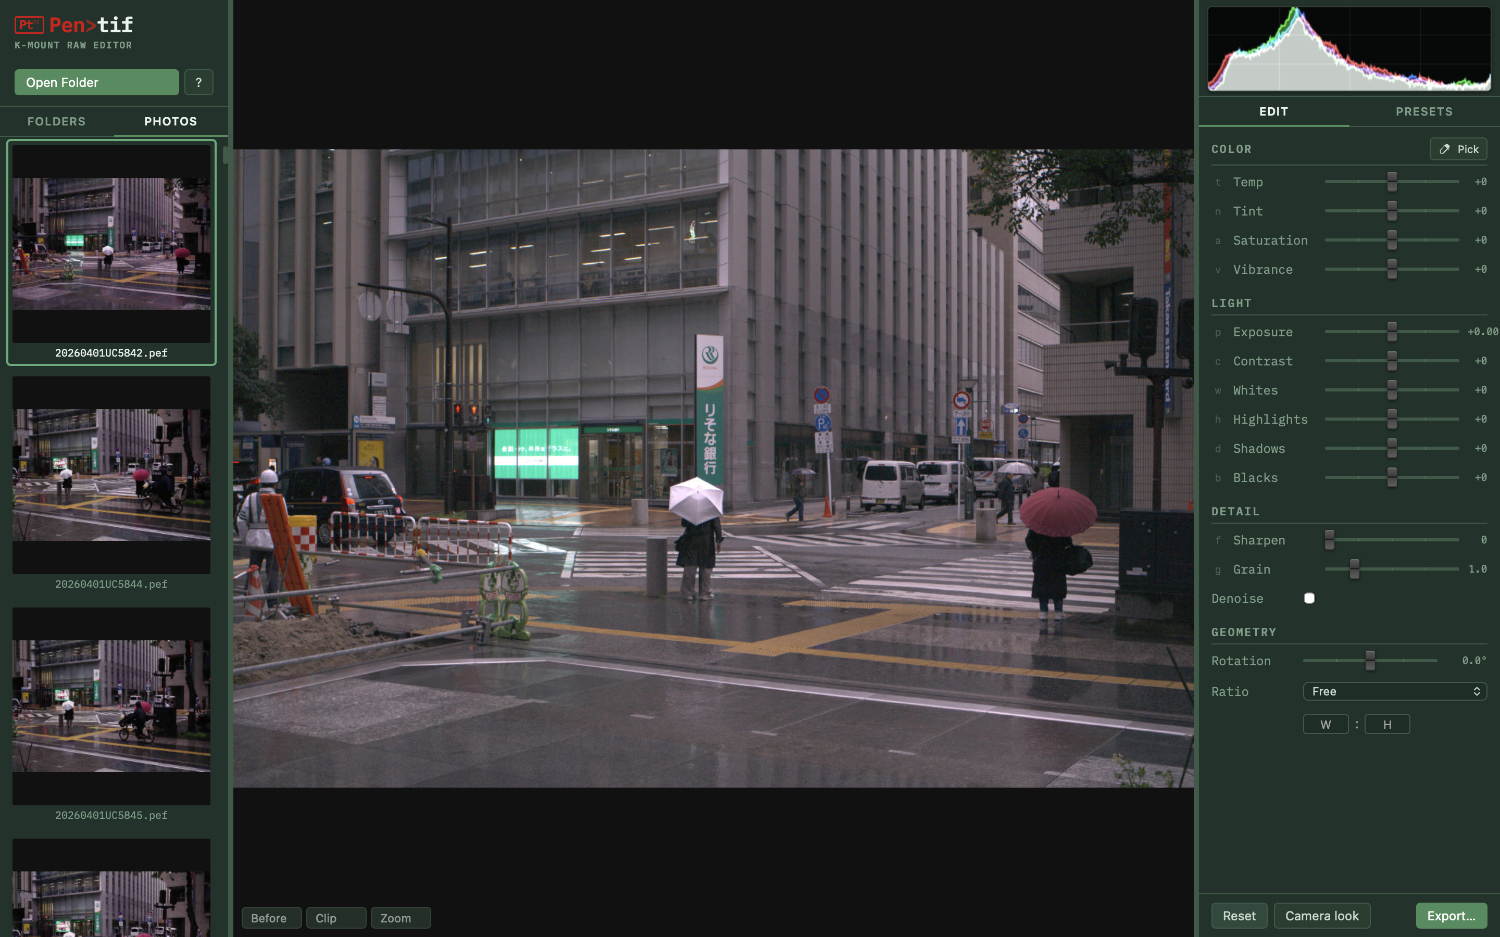Click the Pentif logo icon
This screenshot has width=1500, height=937.
click(x=29, y=25)
